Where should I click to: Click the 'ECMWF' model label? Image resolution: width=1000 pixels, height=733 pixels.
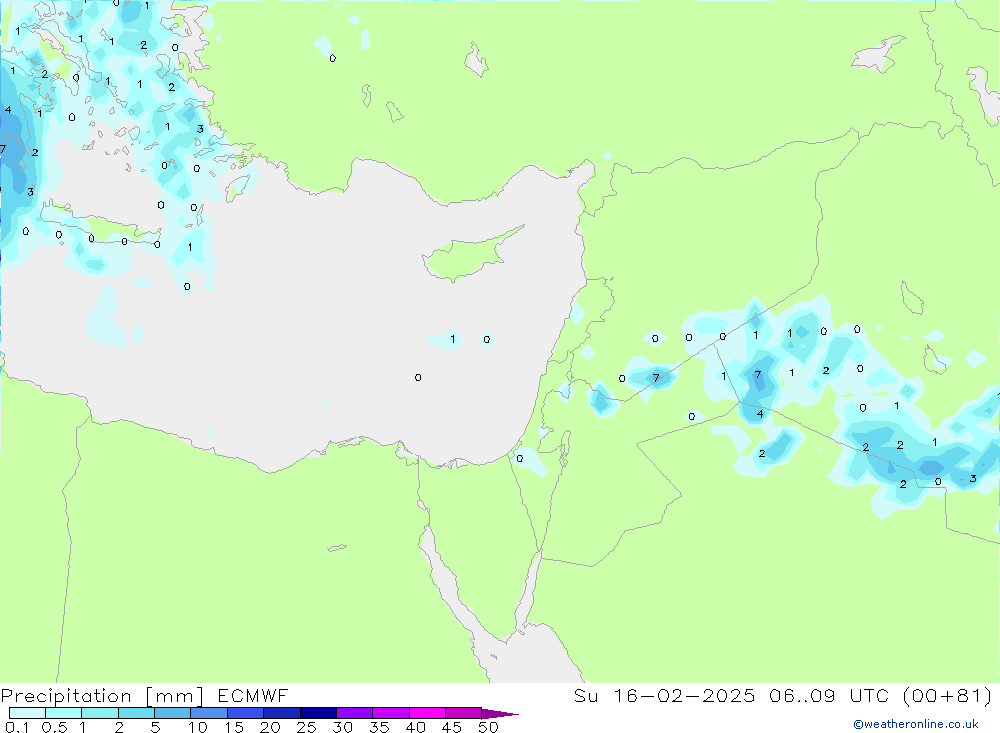coord(253,696)
